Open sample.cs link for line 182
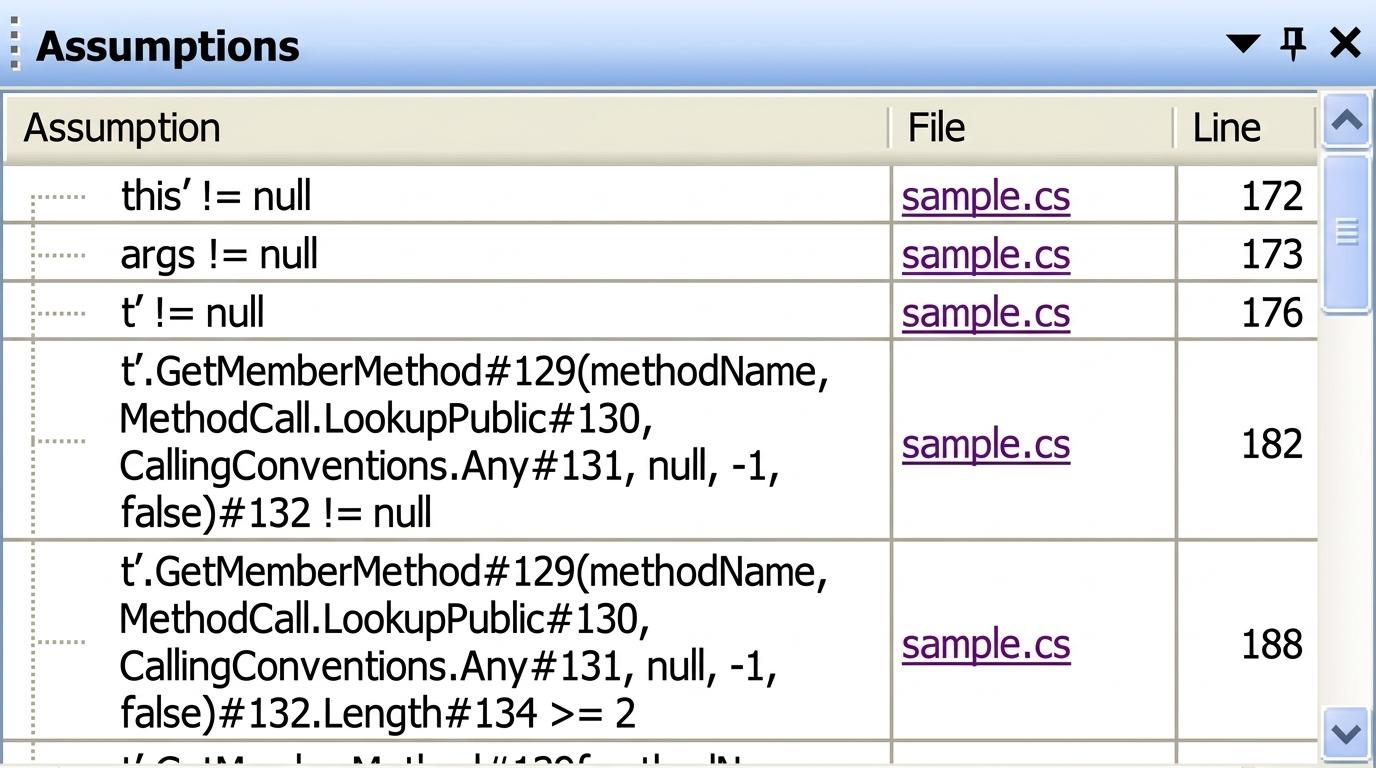The height and width of the screenshot is (768, 1376). 985,443
